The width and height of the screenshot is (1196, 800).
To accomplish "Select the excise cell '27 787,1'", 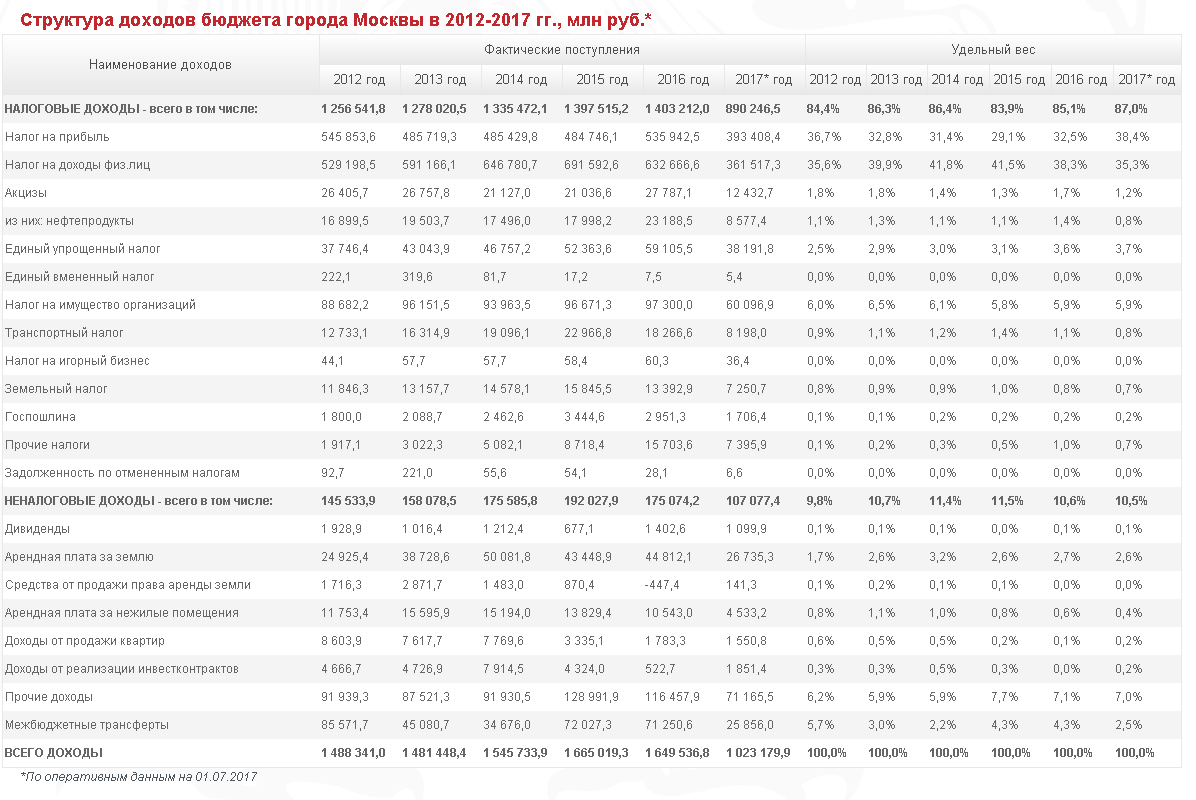I will 668,193.
